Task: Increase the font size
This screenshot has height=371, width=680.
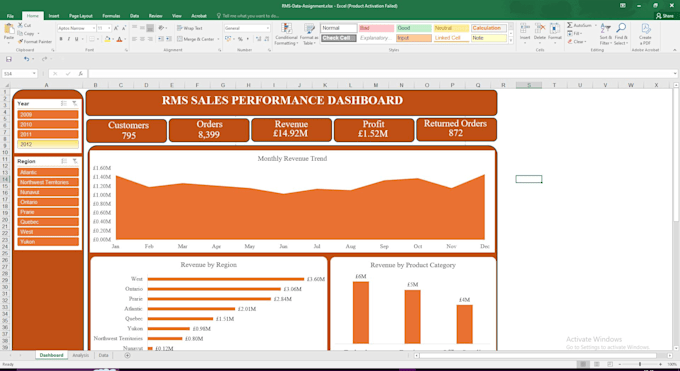Action: 116,28
